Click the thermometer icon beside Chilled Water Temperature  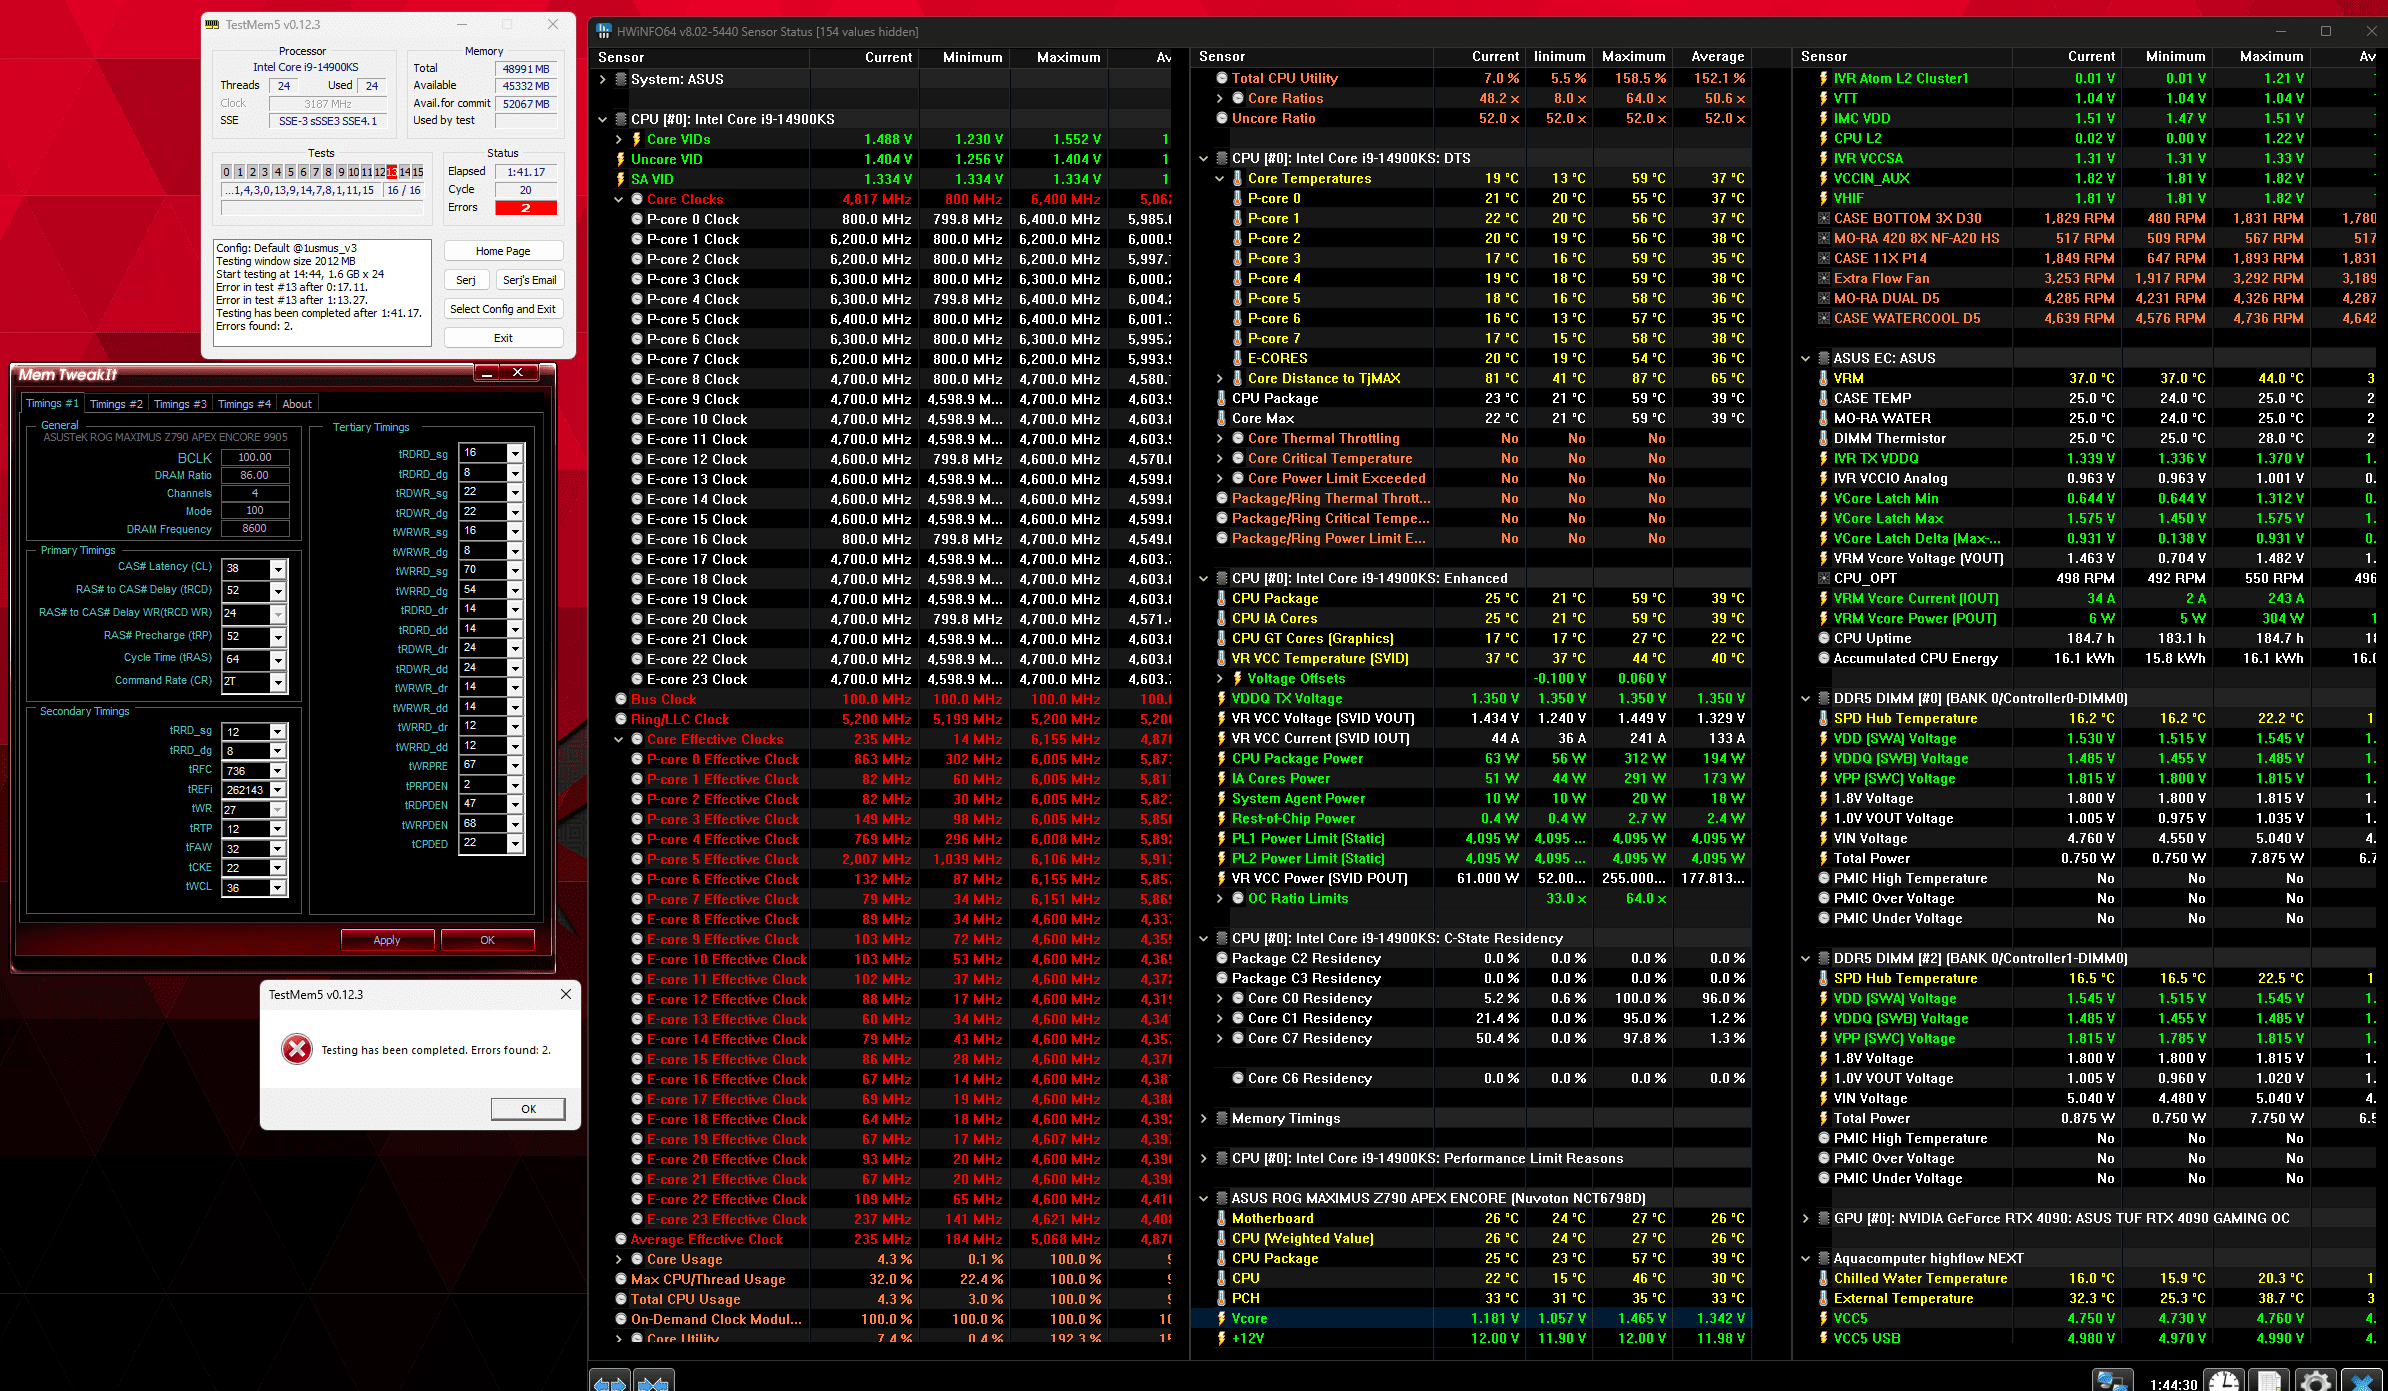tap(1823, 1278)
